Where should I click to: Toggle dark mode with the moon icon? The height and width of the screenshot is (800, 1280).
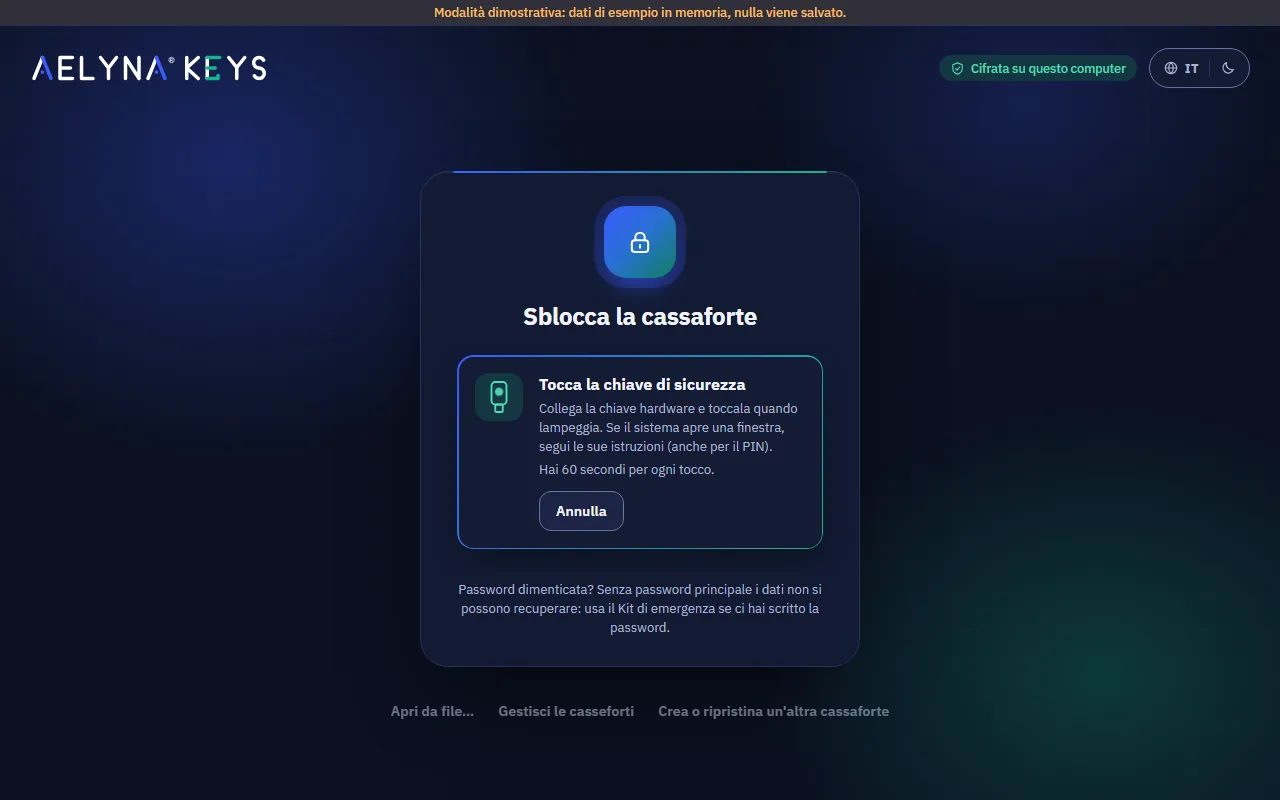click(x=1229, y=69)
